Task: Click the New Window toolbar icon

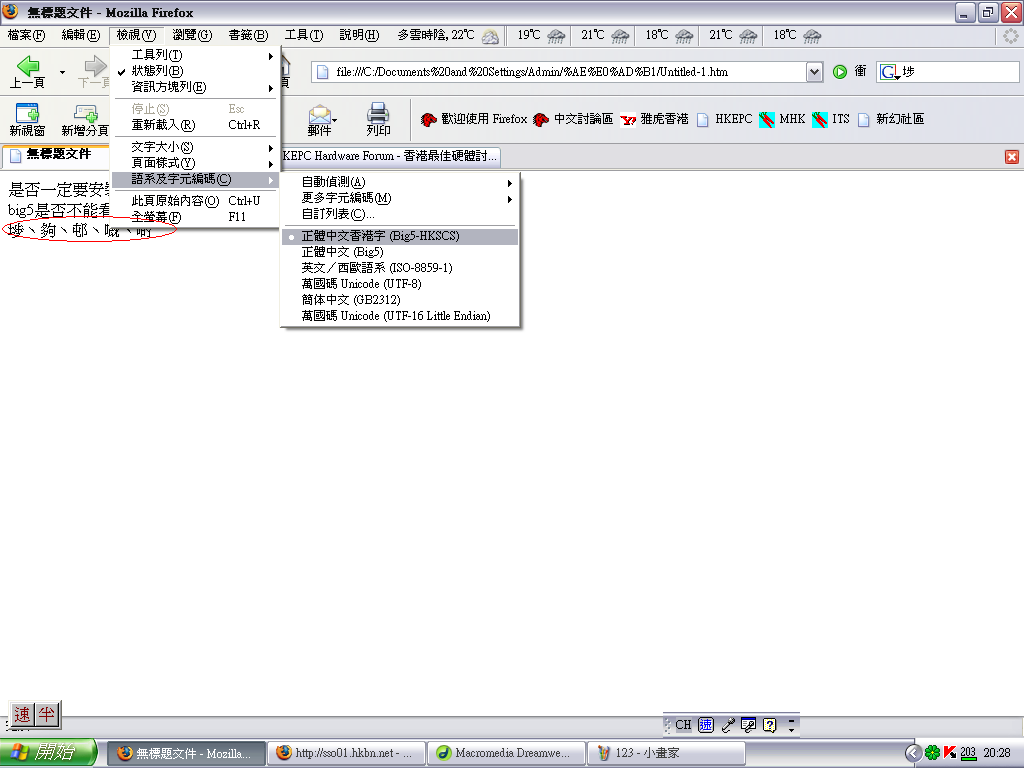Action: [27, 119]
